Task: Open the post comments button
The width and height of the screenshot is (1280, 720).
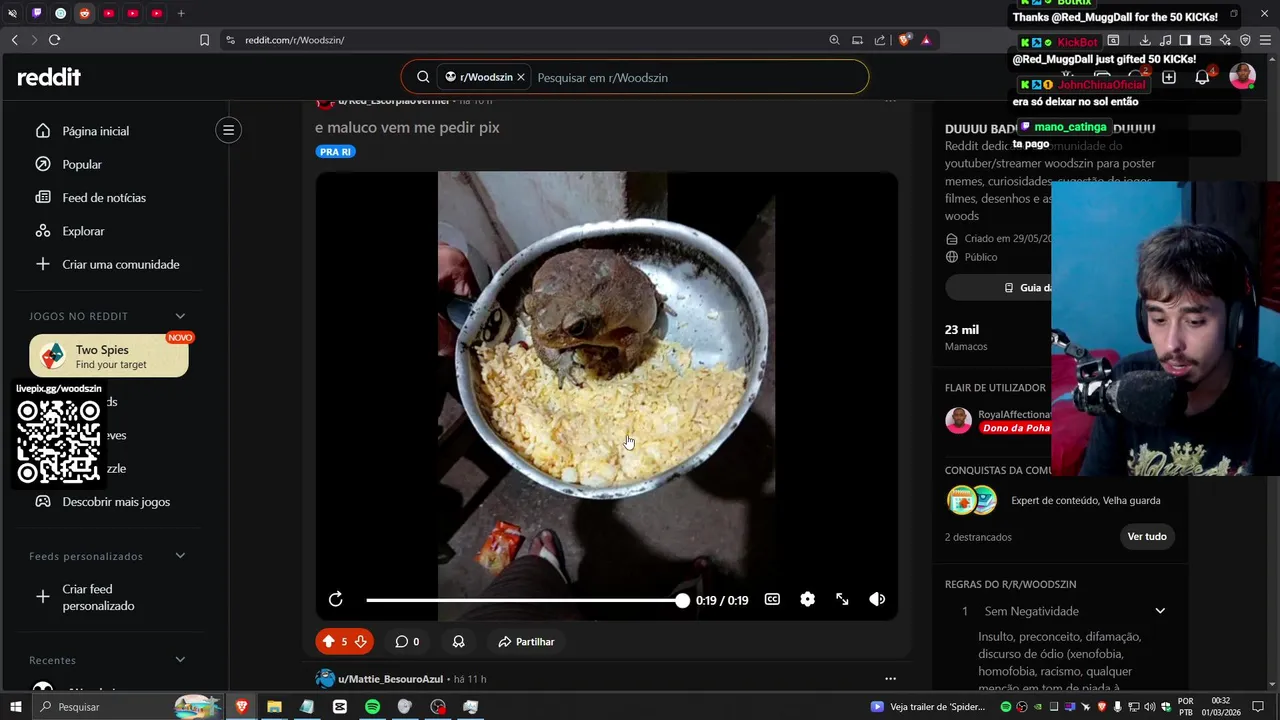Action: pyautogui.click(x=406, y=642)
